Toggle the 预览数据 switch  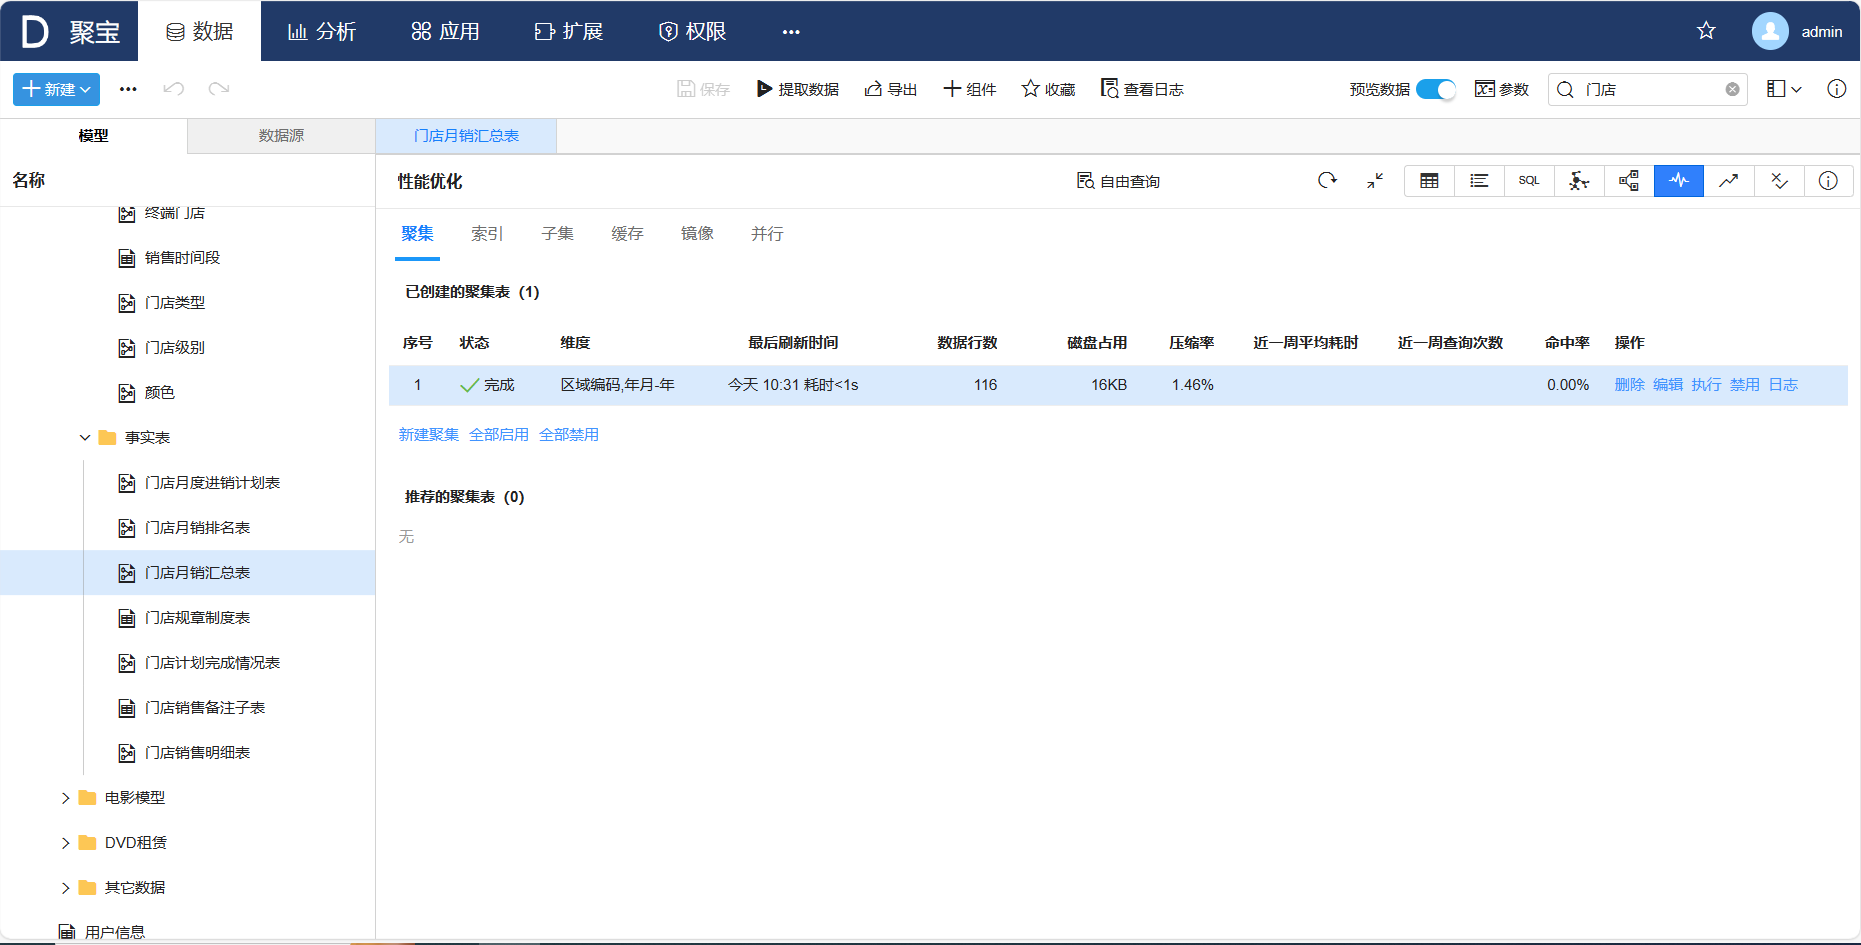pyautogui.click(x=1435, y=89)
